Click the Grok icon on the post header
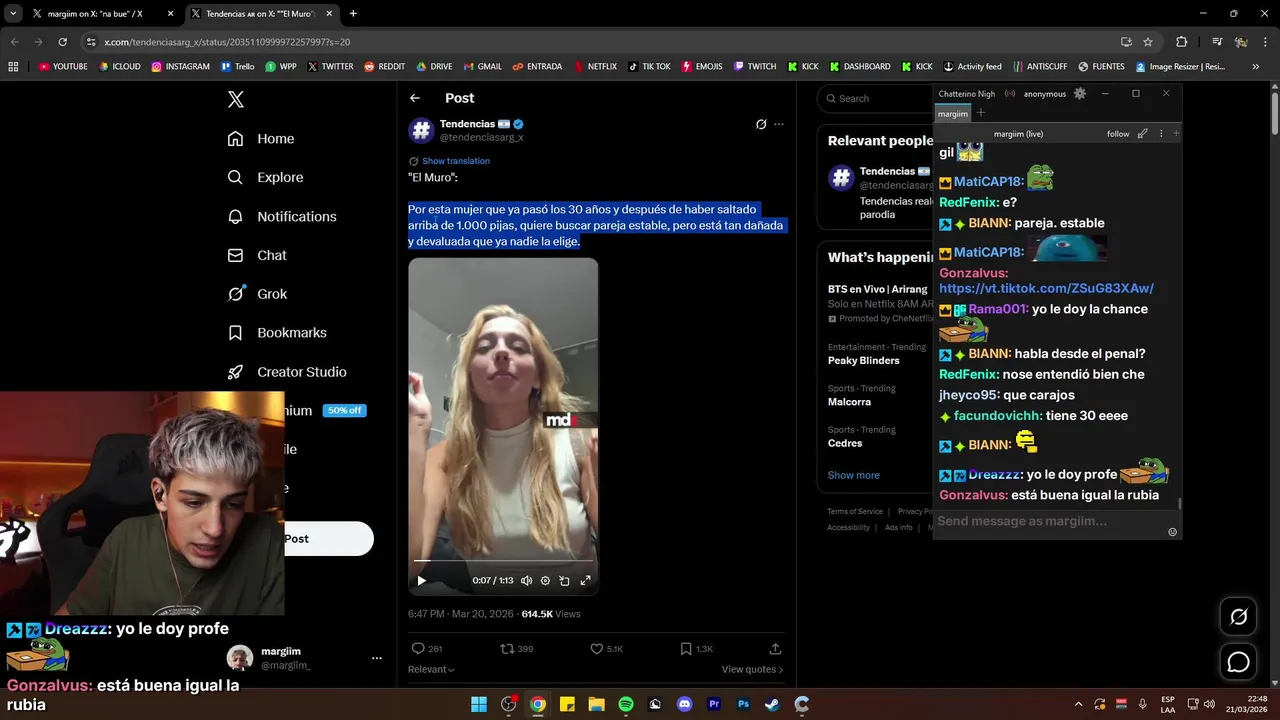The image size is (1280, 720). pyautogui.click(x=761, y=124)
